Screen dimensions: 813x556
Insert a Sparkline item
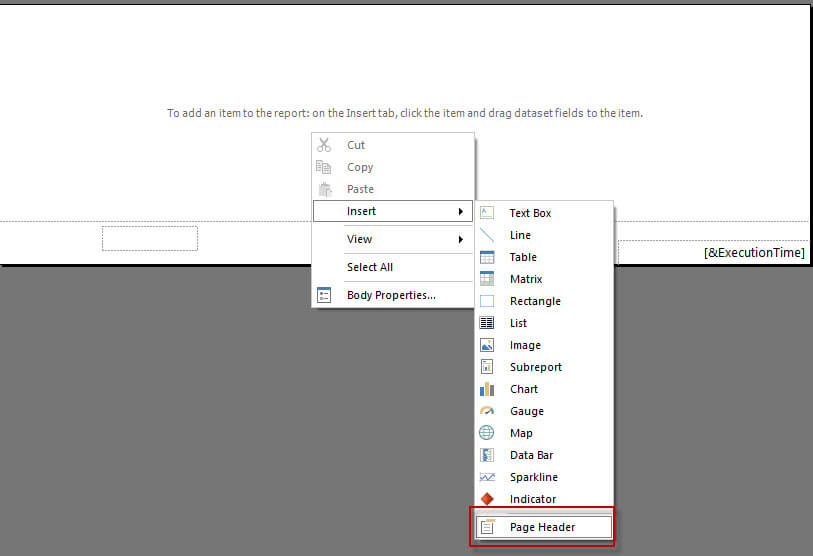click(544, 477)
